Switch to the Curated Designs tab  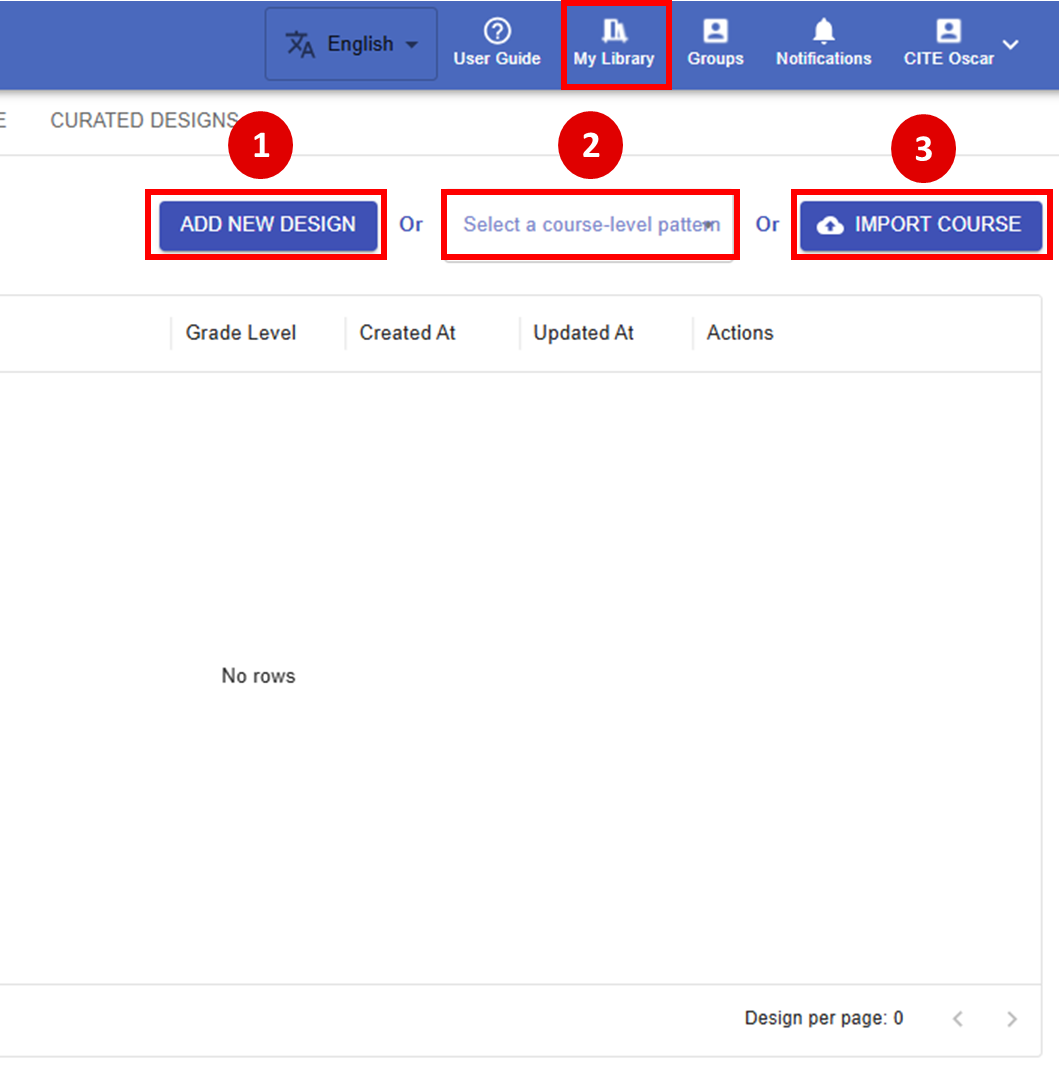(144, 120)
